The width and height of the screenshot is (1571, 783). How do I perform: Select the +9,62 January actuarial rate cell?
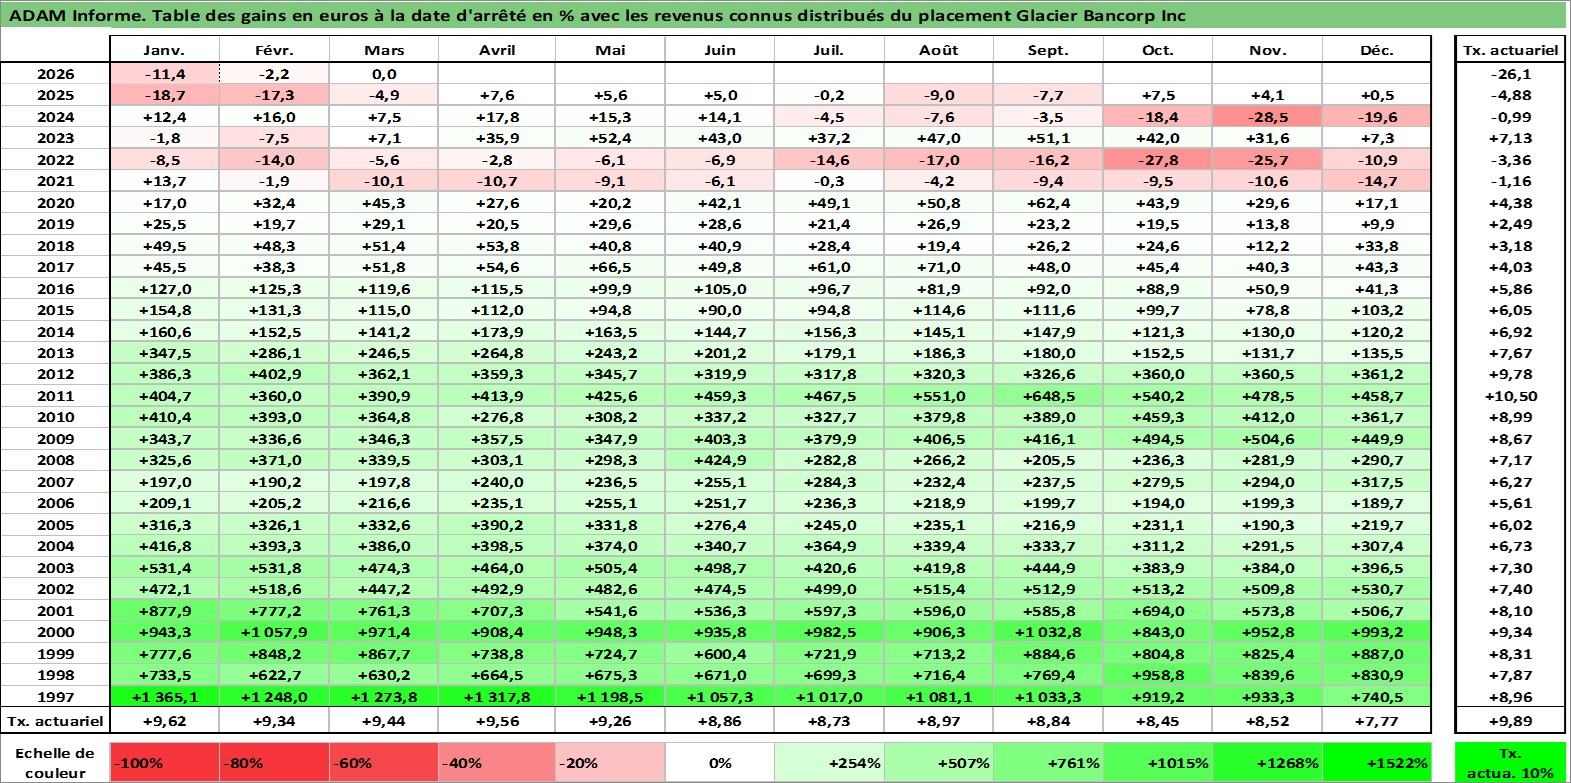[164, 720]
